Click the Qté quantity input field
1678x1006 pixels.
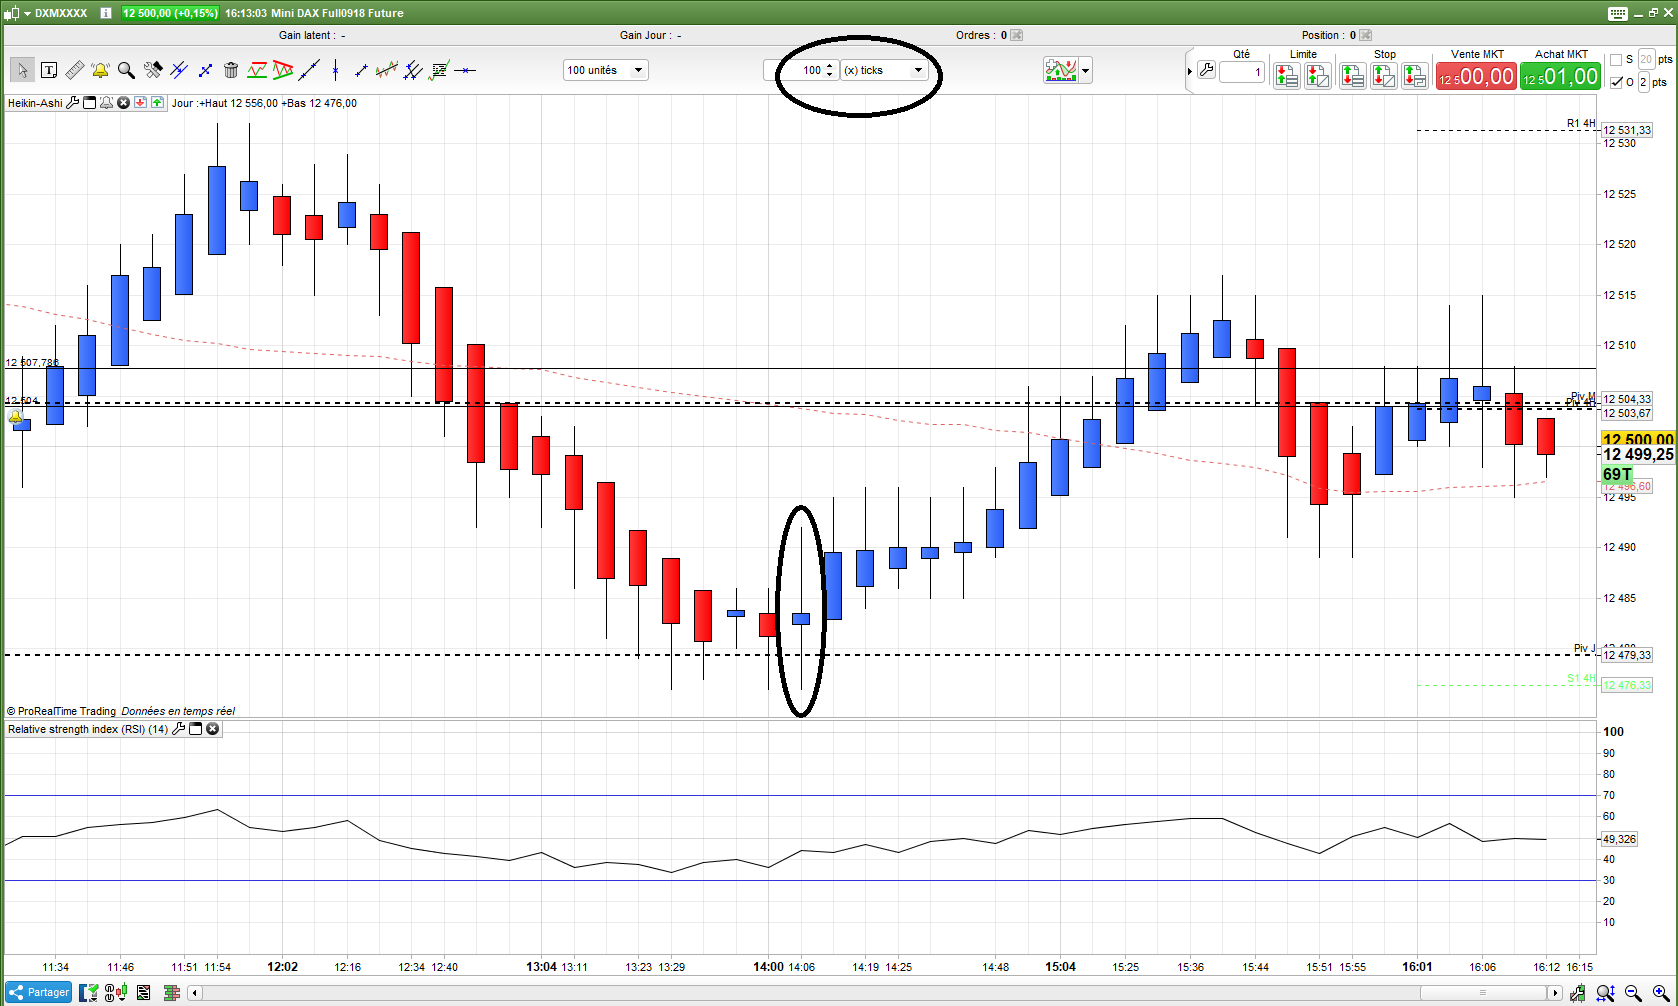pos(1242,72)
